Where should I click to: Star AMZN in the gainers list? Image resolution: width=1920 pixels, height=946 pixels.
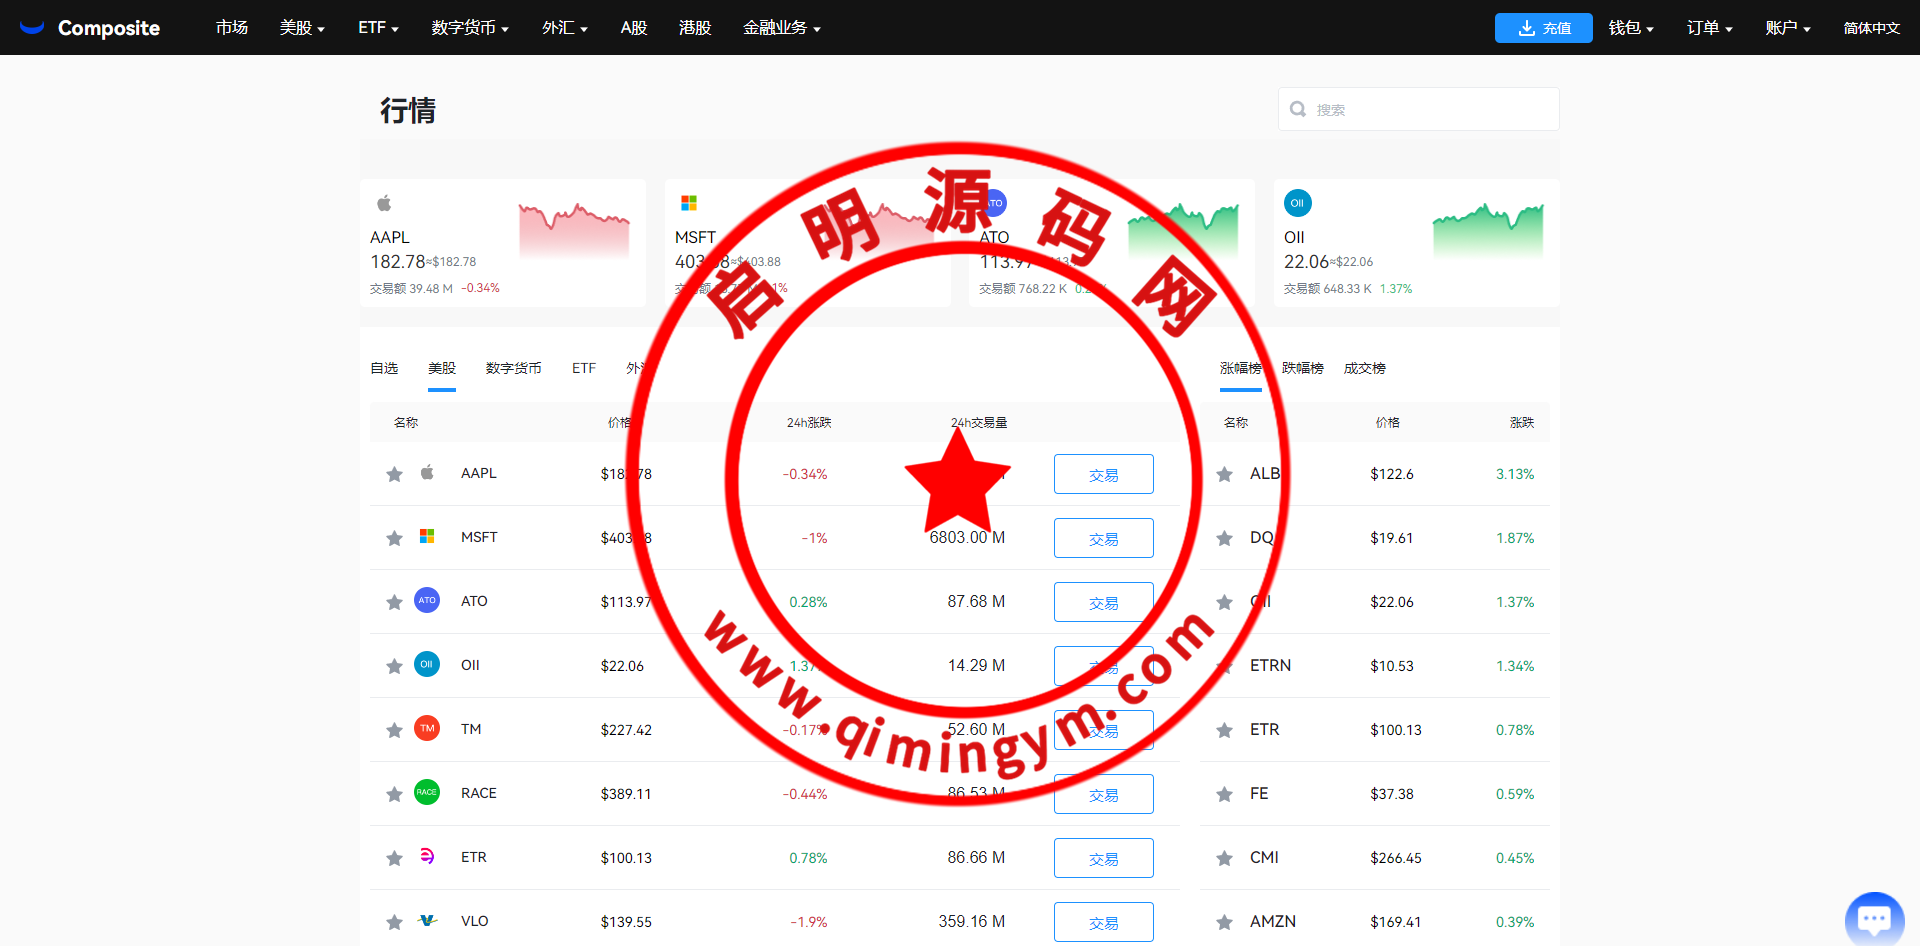[1224, 922]
